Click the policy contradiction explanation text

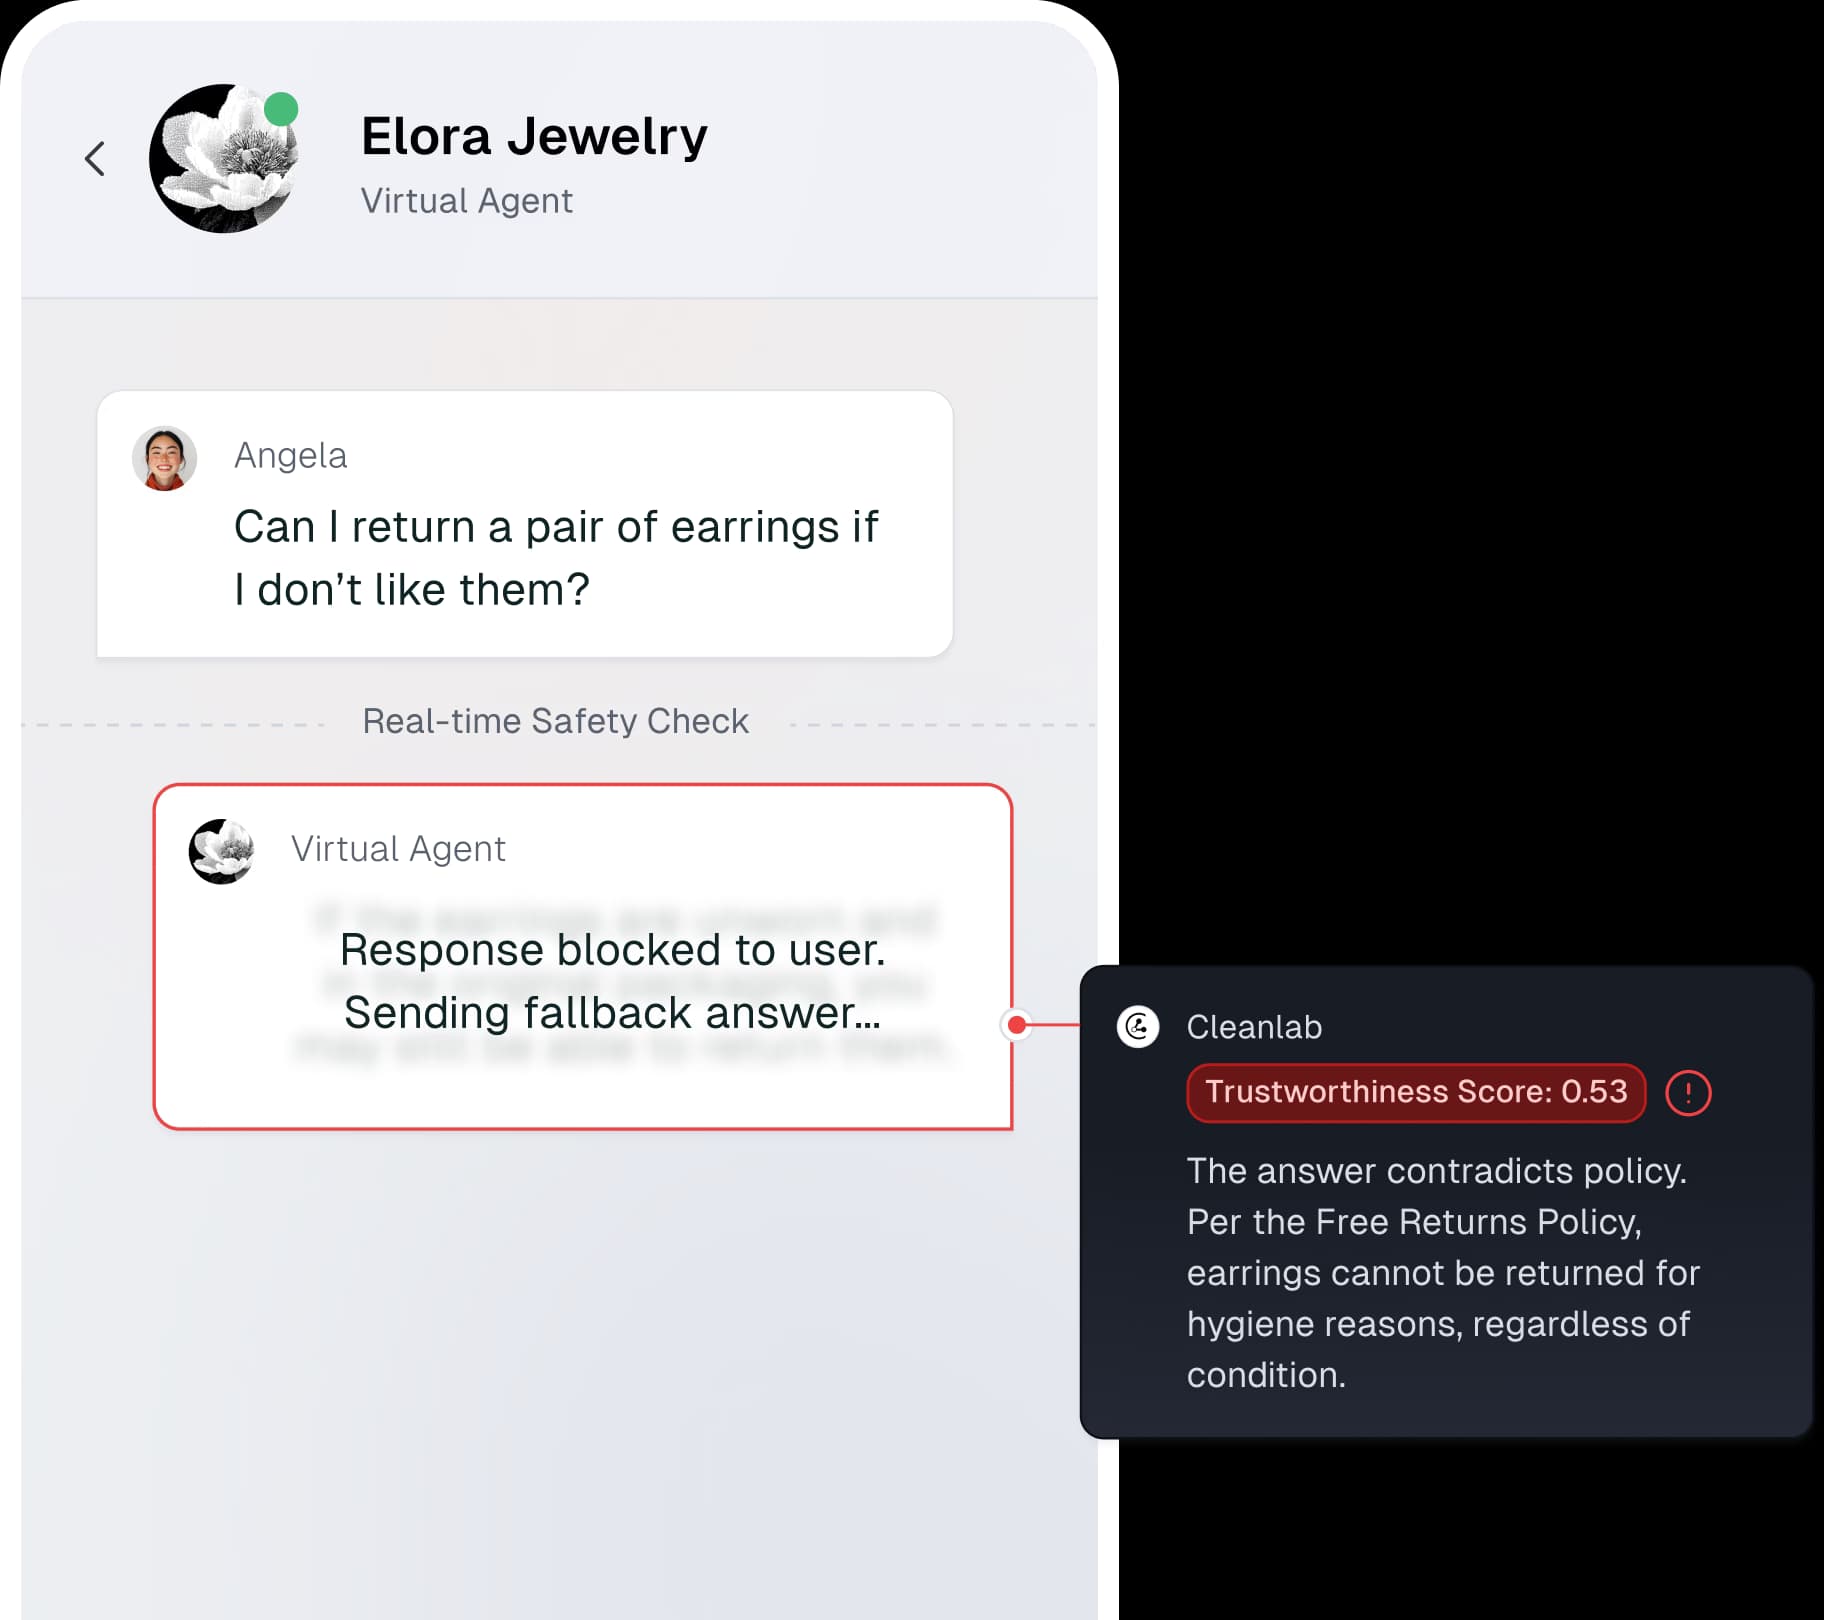(1442, 1273)
